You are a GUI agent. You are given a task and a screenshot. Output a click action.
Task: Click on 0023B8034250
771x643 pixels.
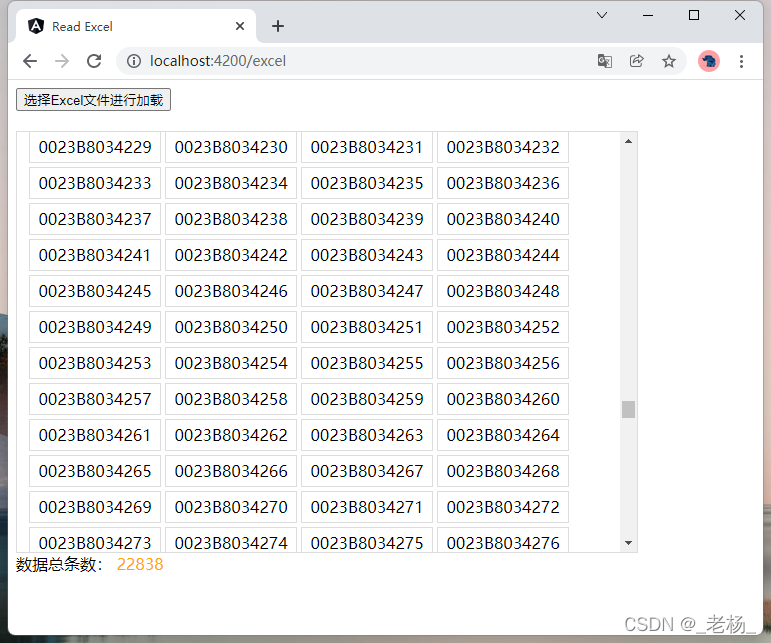tap(231, 327)
